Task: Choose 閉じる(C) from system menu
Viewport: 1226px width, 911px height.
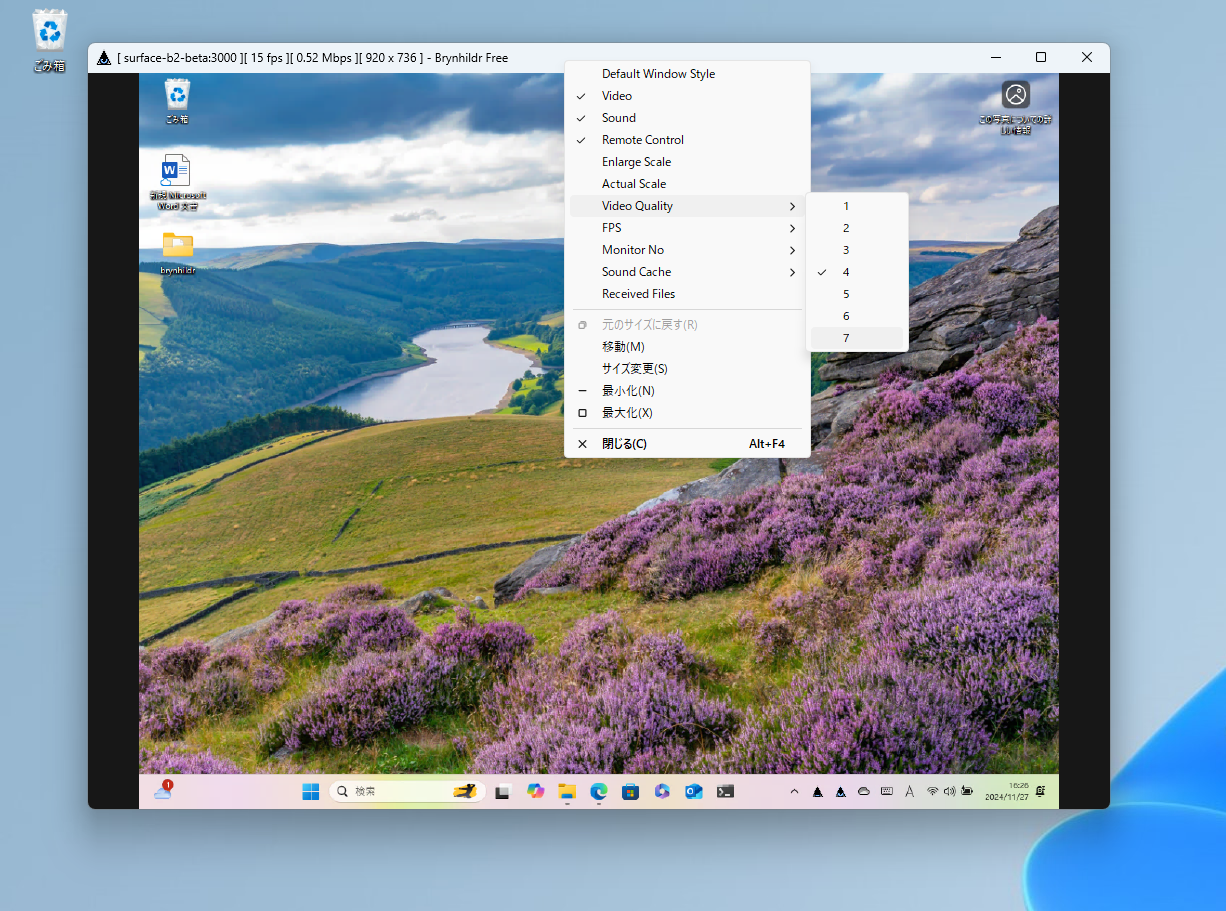Action: pyautogui.click(x=687, y=444)
